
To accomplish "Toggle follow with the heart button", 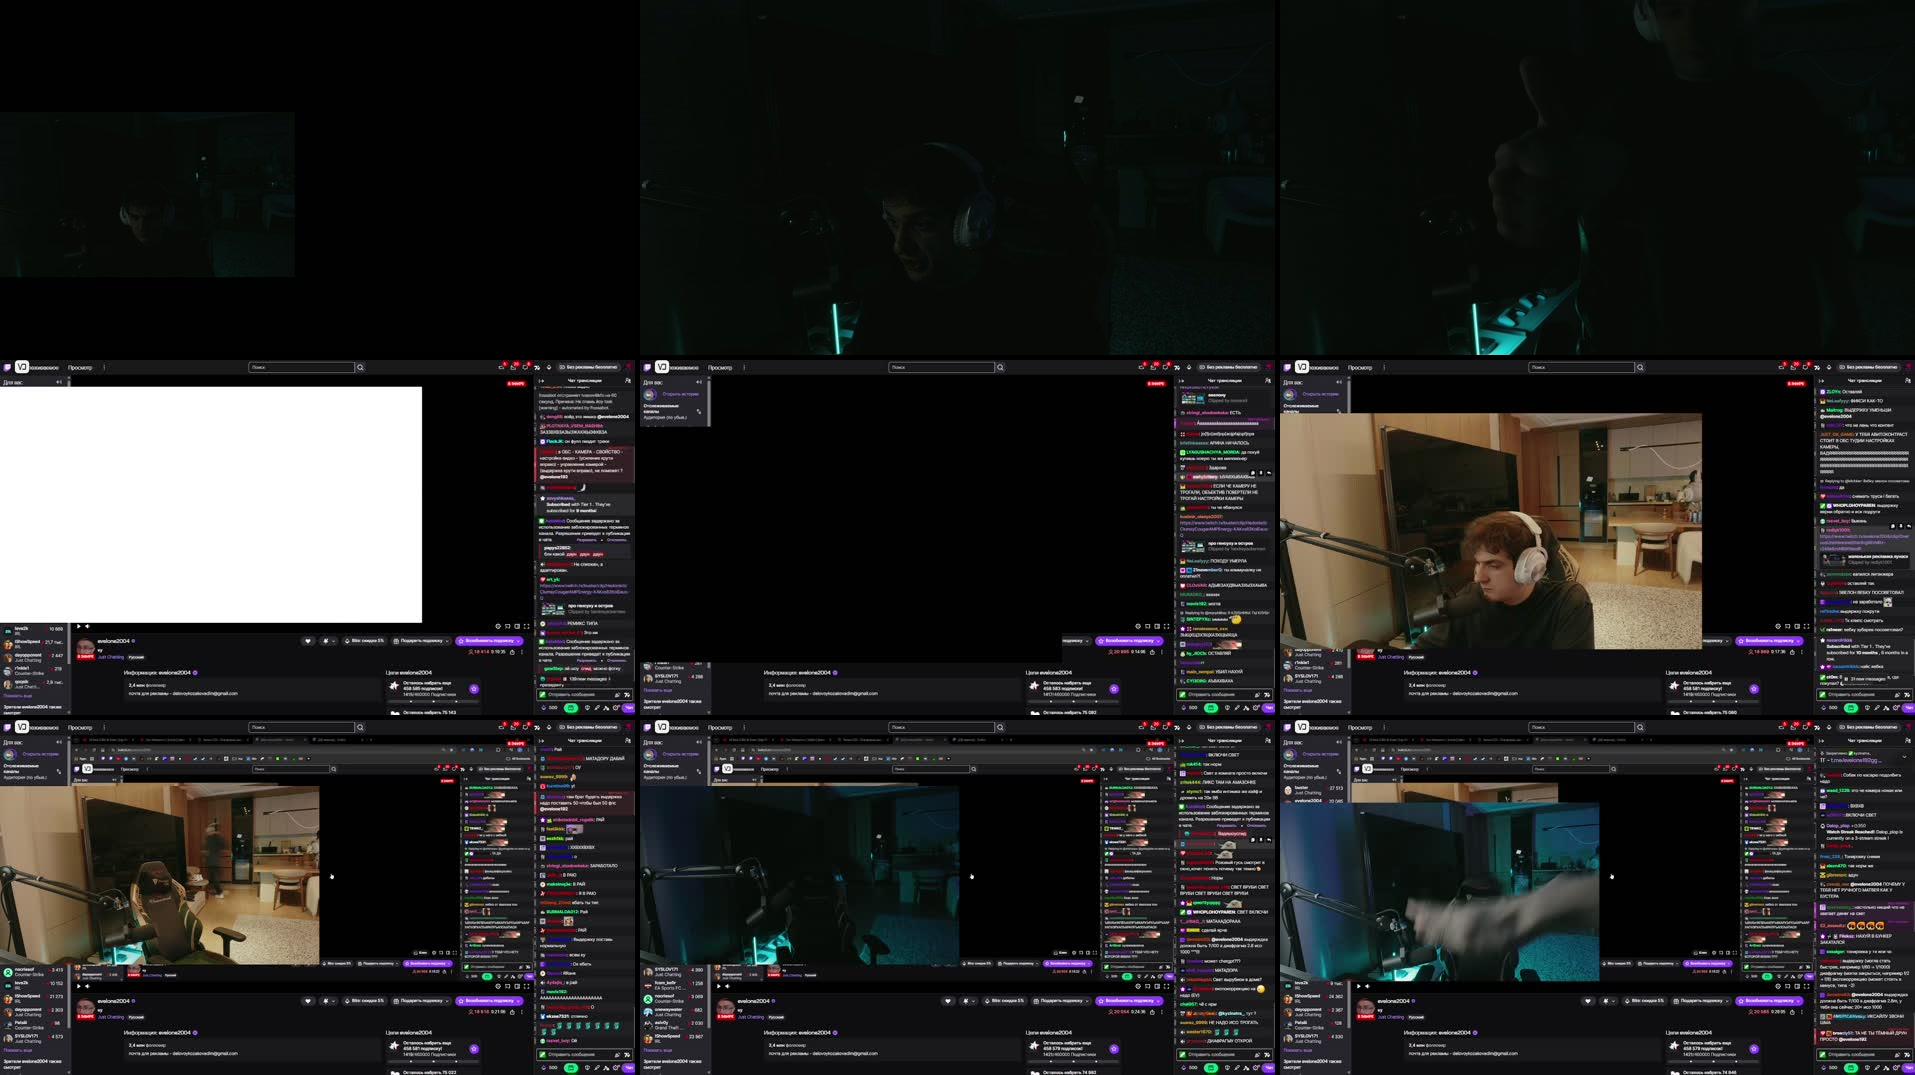I will [x=308, y=641].
